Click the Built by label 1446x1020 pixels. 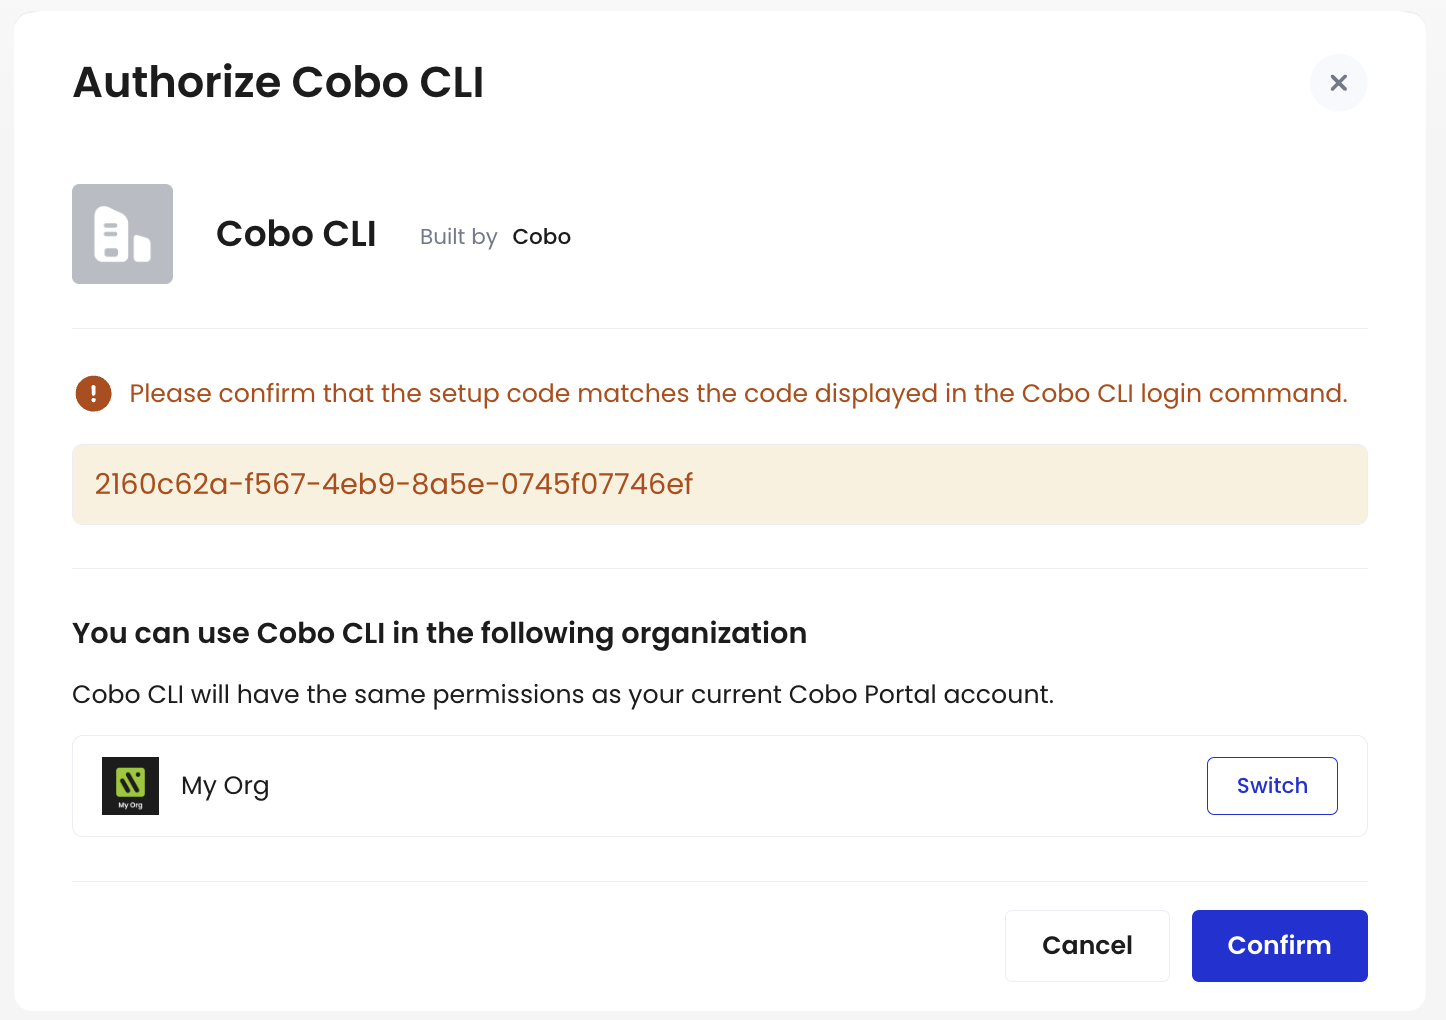(x=458, y=237)
